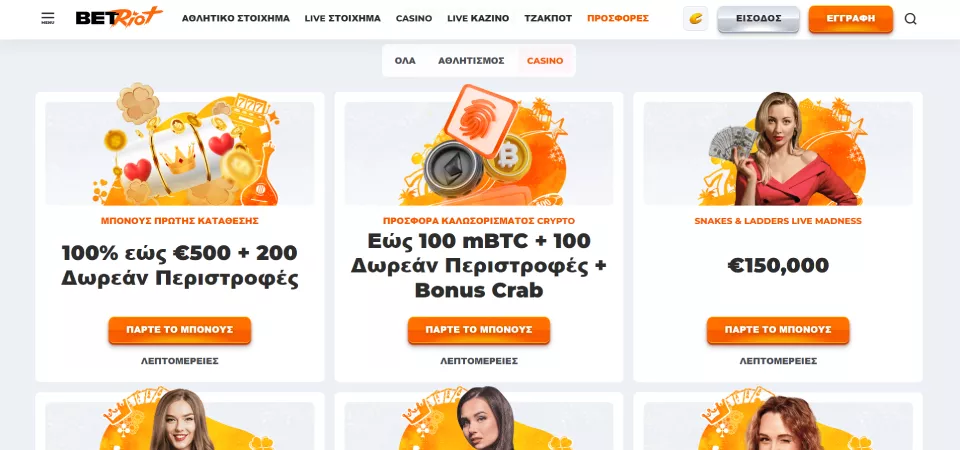960x450 pixels.
Task: Click the crypto coins promo image
Action: coord(479,146)
